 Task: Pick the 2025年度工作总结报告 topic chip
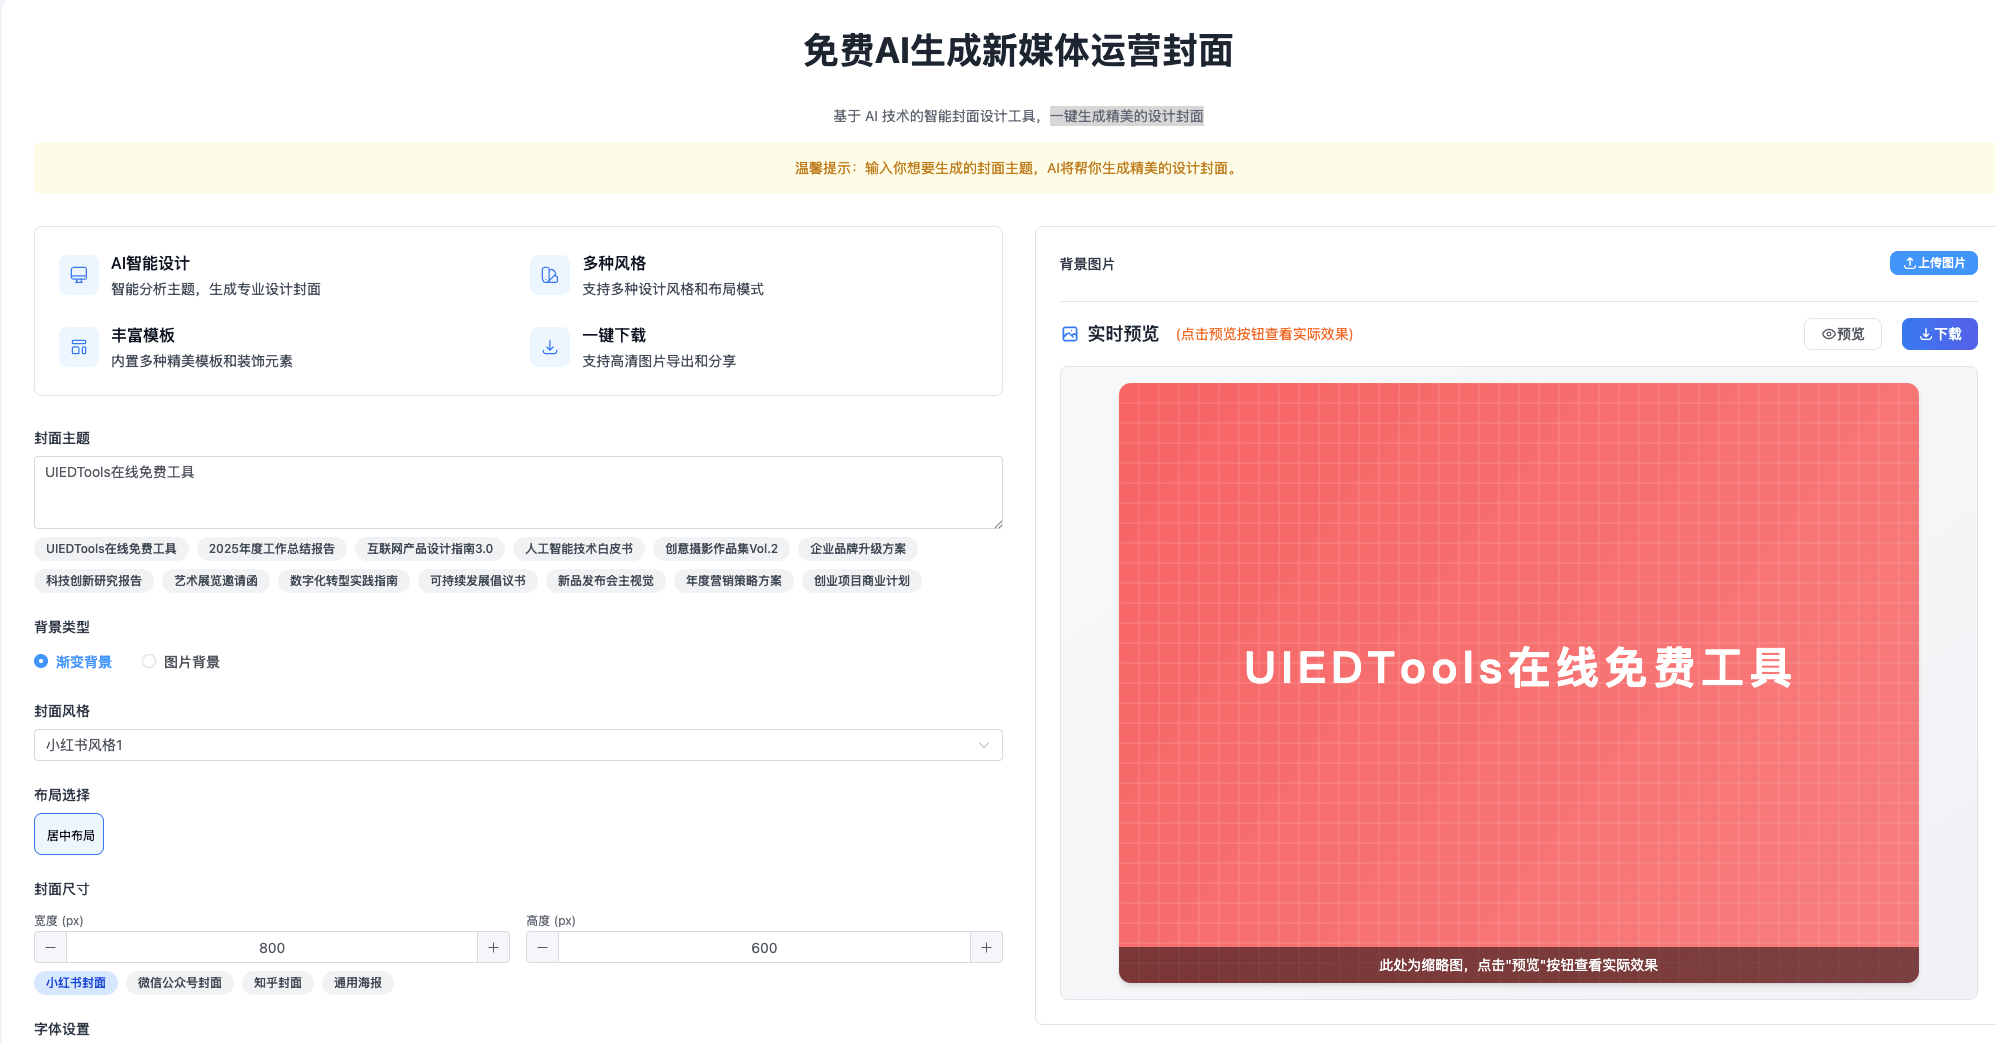[x=272, y=549]
